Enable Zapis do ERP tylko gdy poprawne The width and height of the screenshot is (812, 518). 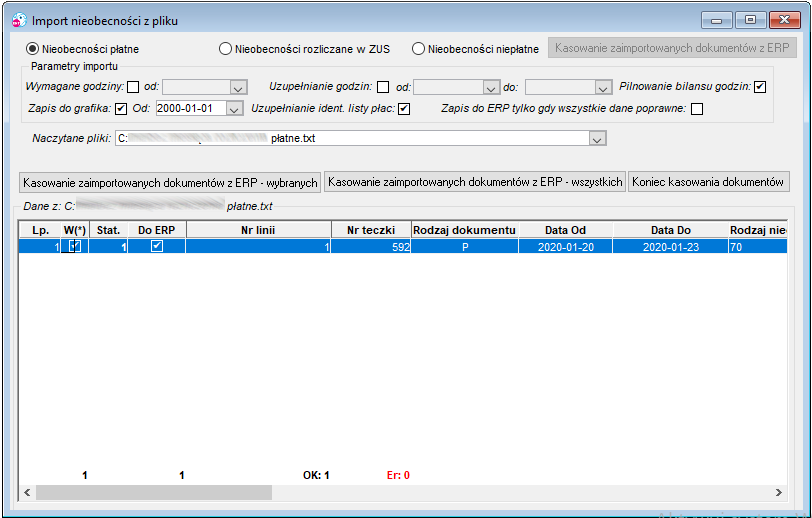697,109
